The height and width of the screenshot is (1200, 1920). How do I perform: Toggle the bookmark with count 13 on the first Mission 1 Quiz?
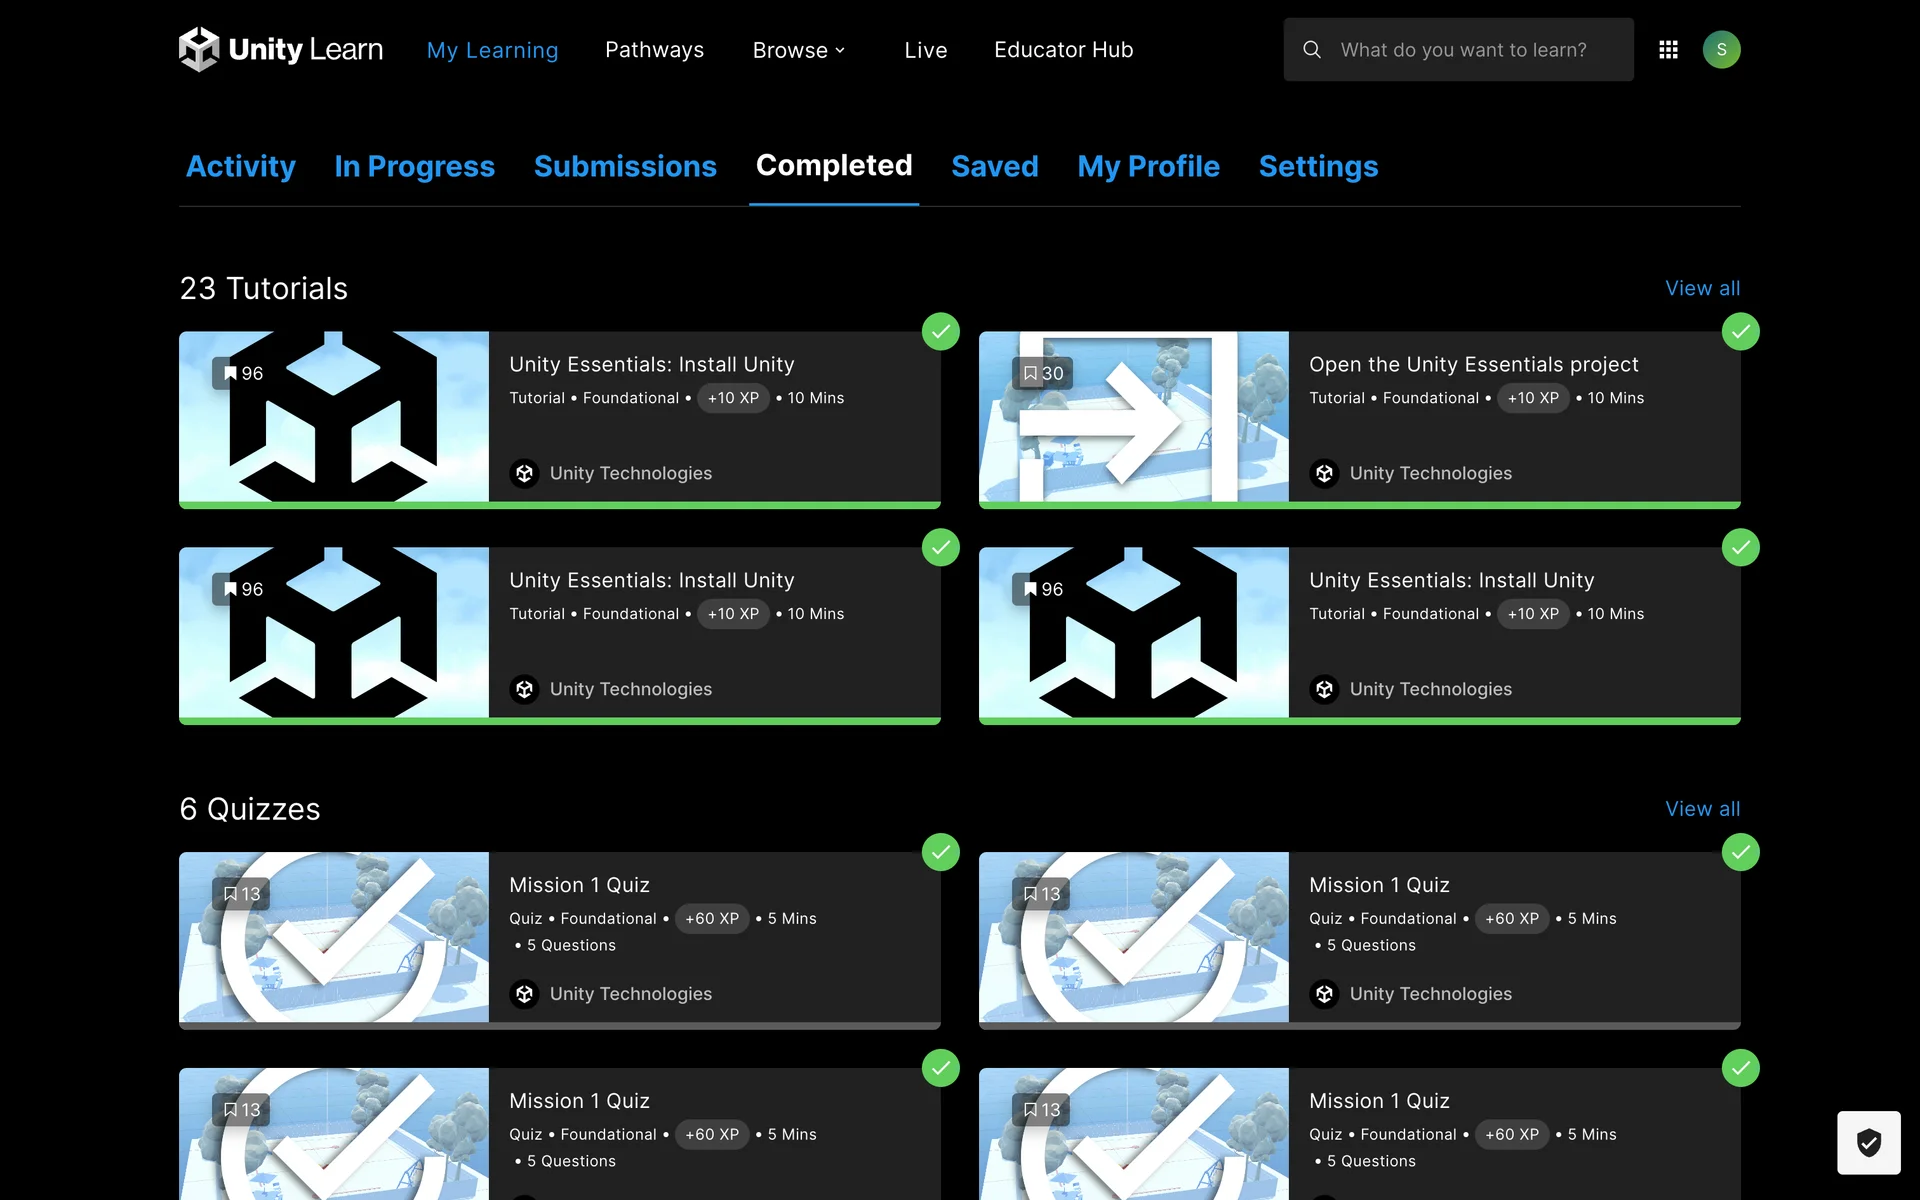(x=231, y=893)
